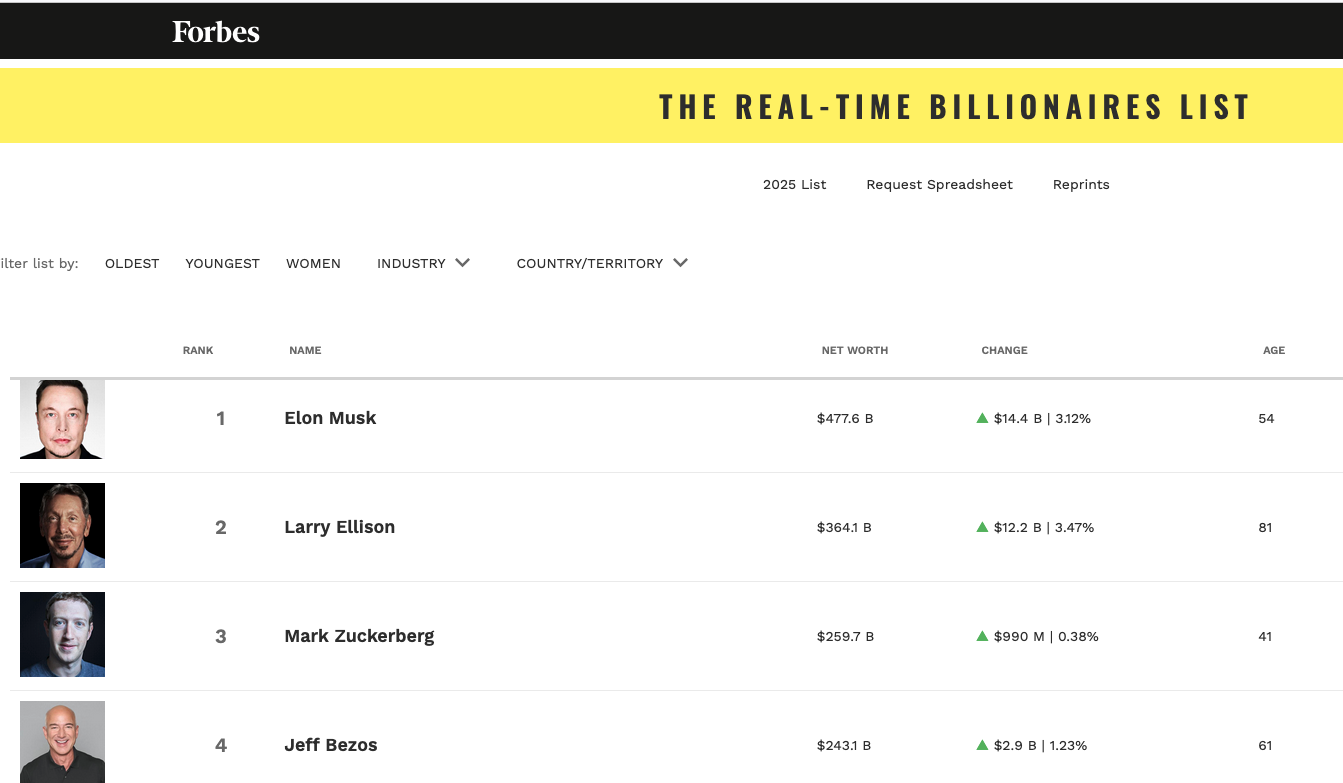
Task: Click the green arrow beside Larry Ellison's change
Action: 982,527
